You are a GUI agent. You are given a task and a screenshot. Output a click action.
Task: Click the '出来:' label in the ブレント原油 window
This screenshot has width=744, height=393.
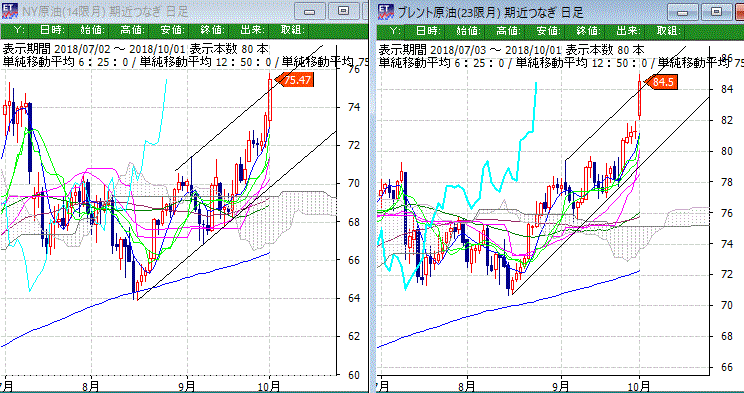(629, 31)
